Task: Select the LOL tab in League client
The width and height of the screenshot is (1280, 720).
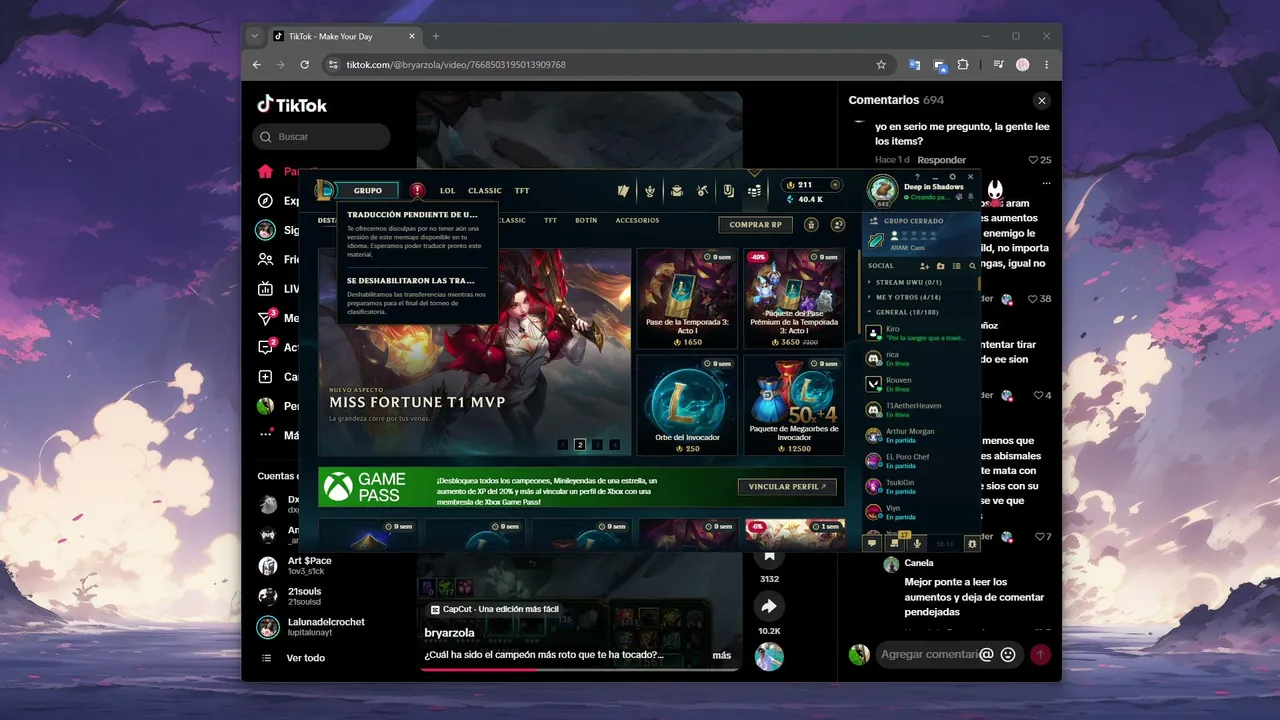Action: (447, 191)
